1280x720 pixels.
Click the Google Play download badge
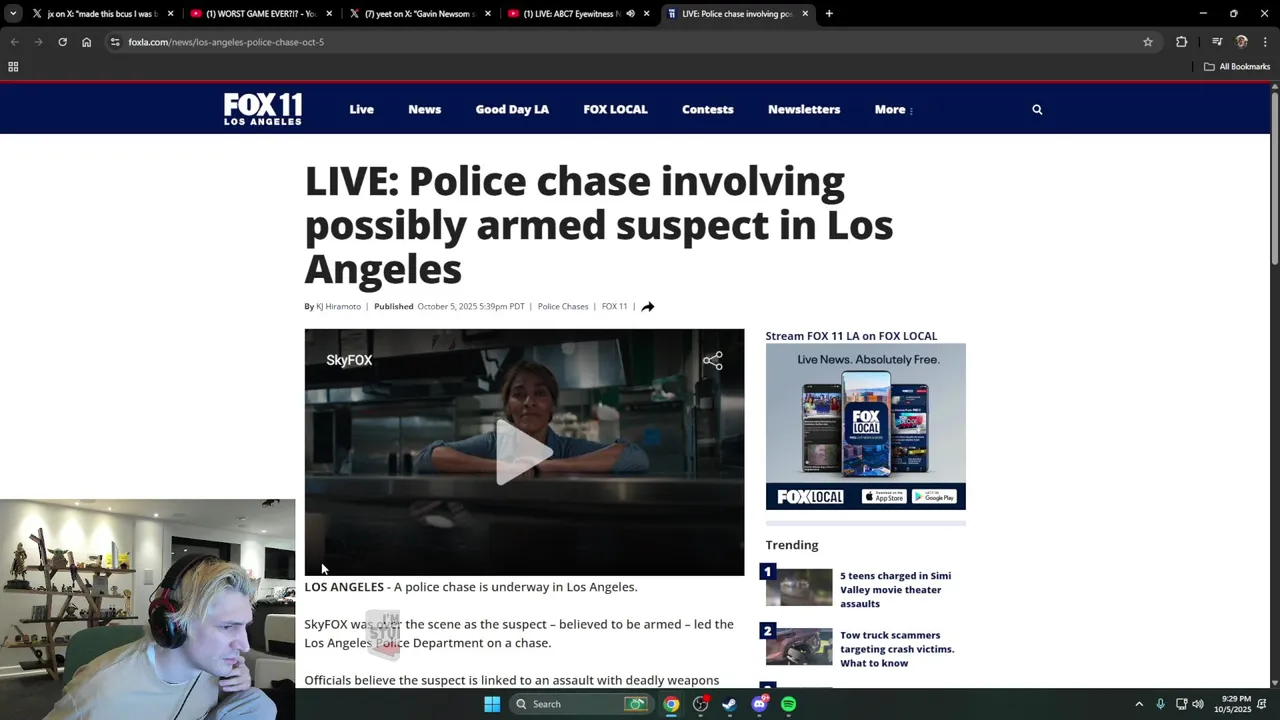[934, 497]
